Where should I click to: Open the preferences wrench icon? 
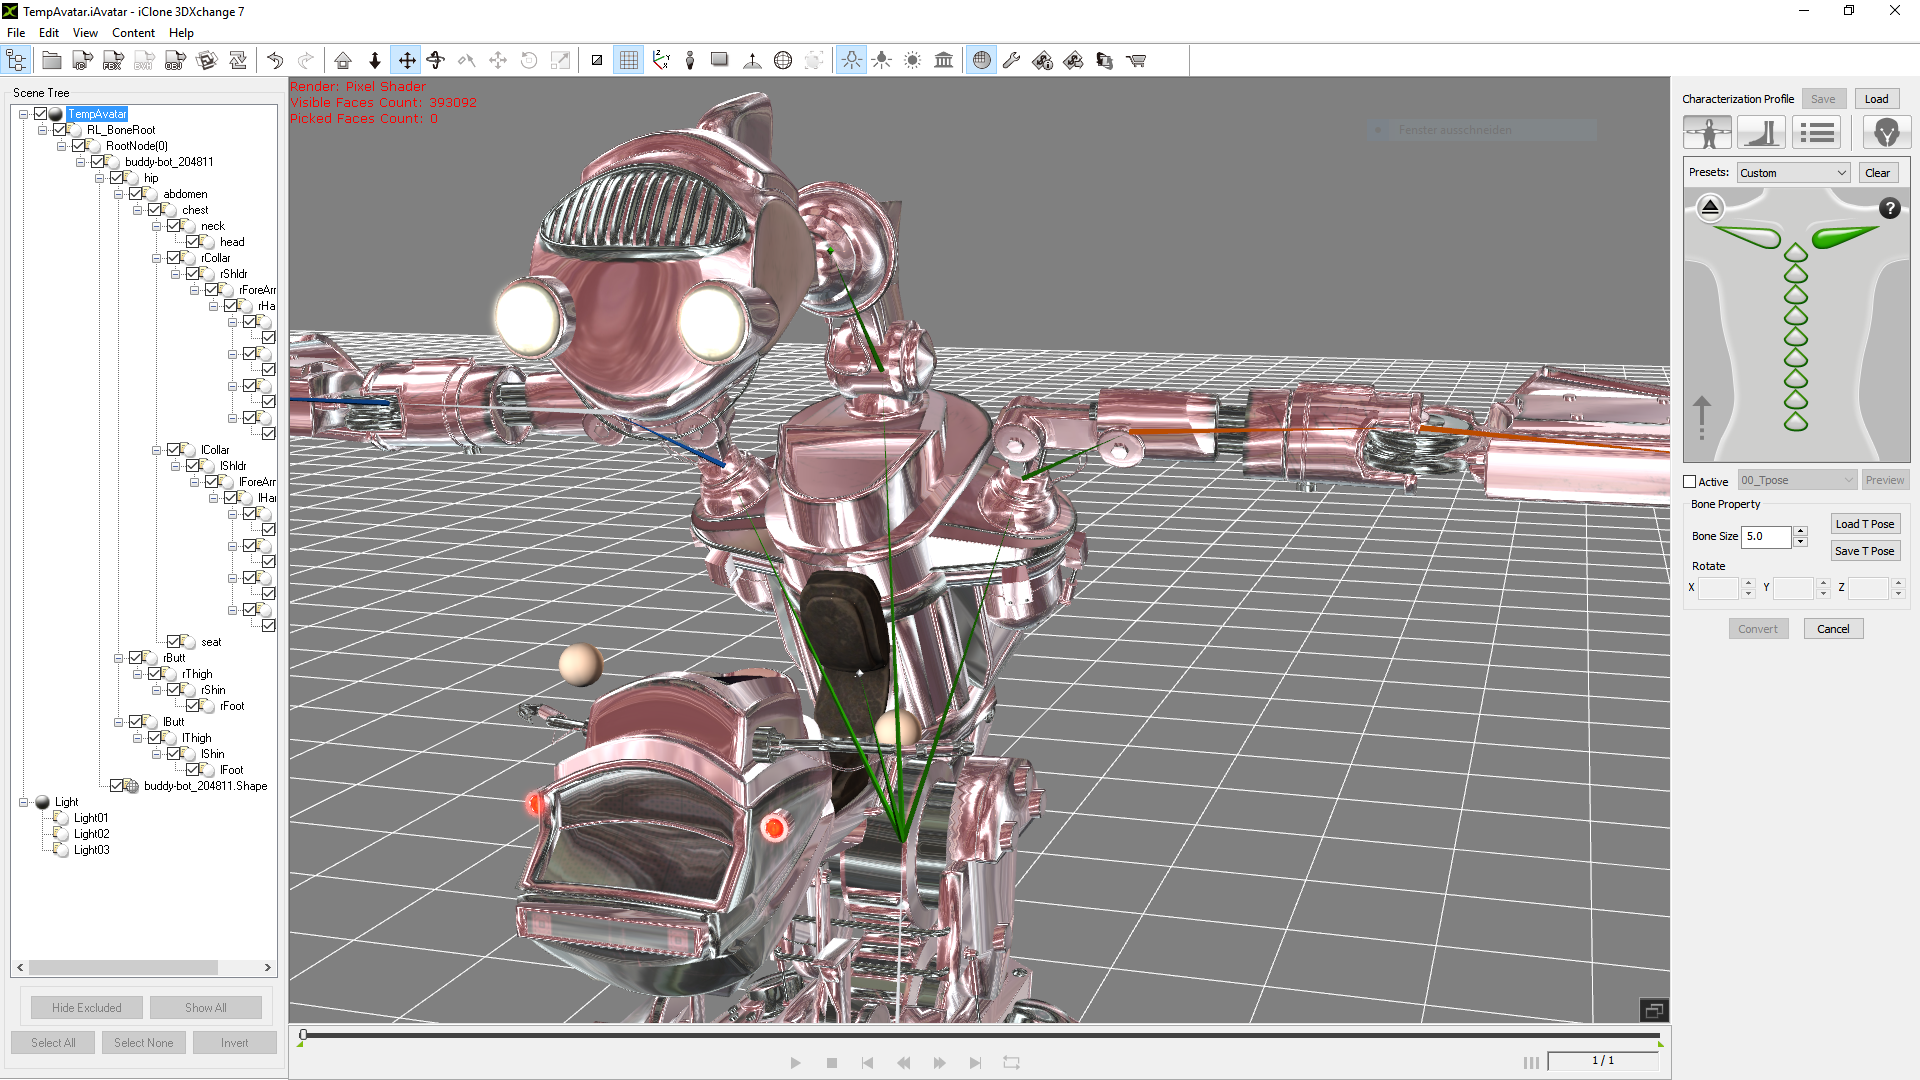click(1012, 61)
